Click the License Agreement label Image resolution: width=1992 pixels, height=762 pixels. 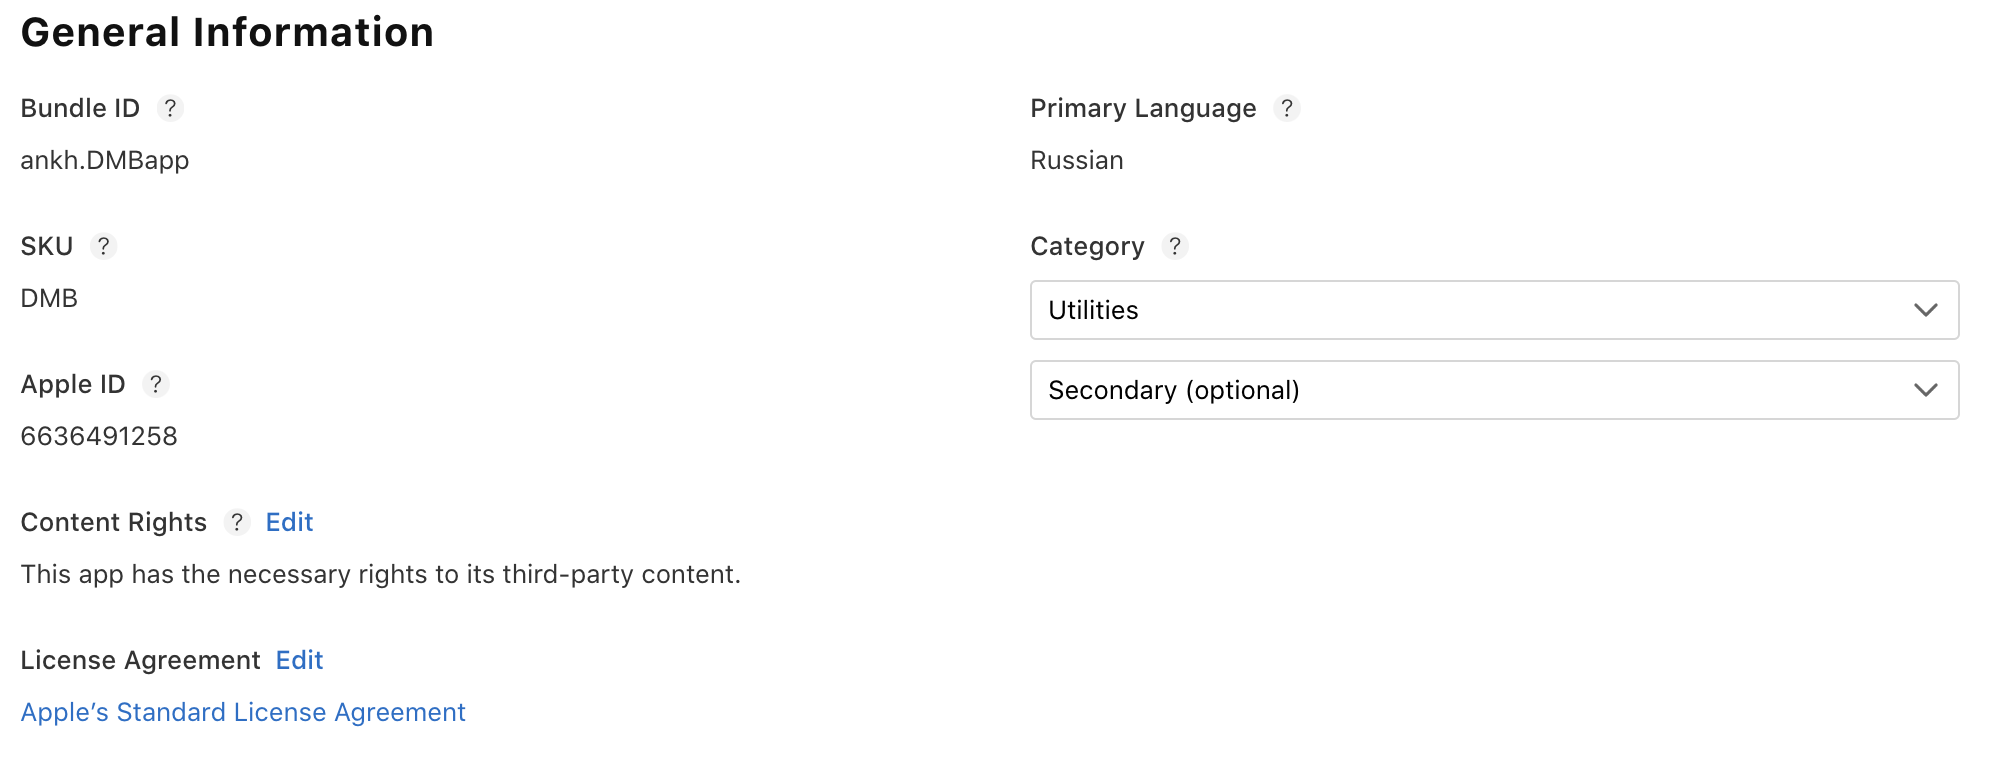pos(140,660)
